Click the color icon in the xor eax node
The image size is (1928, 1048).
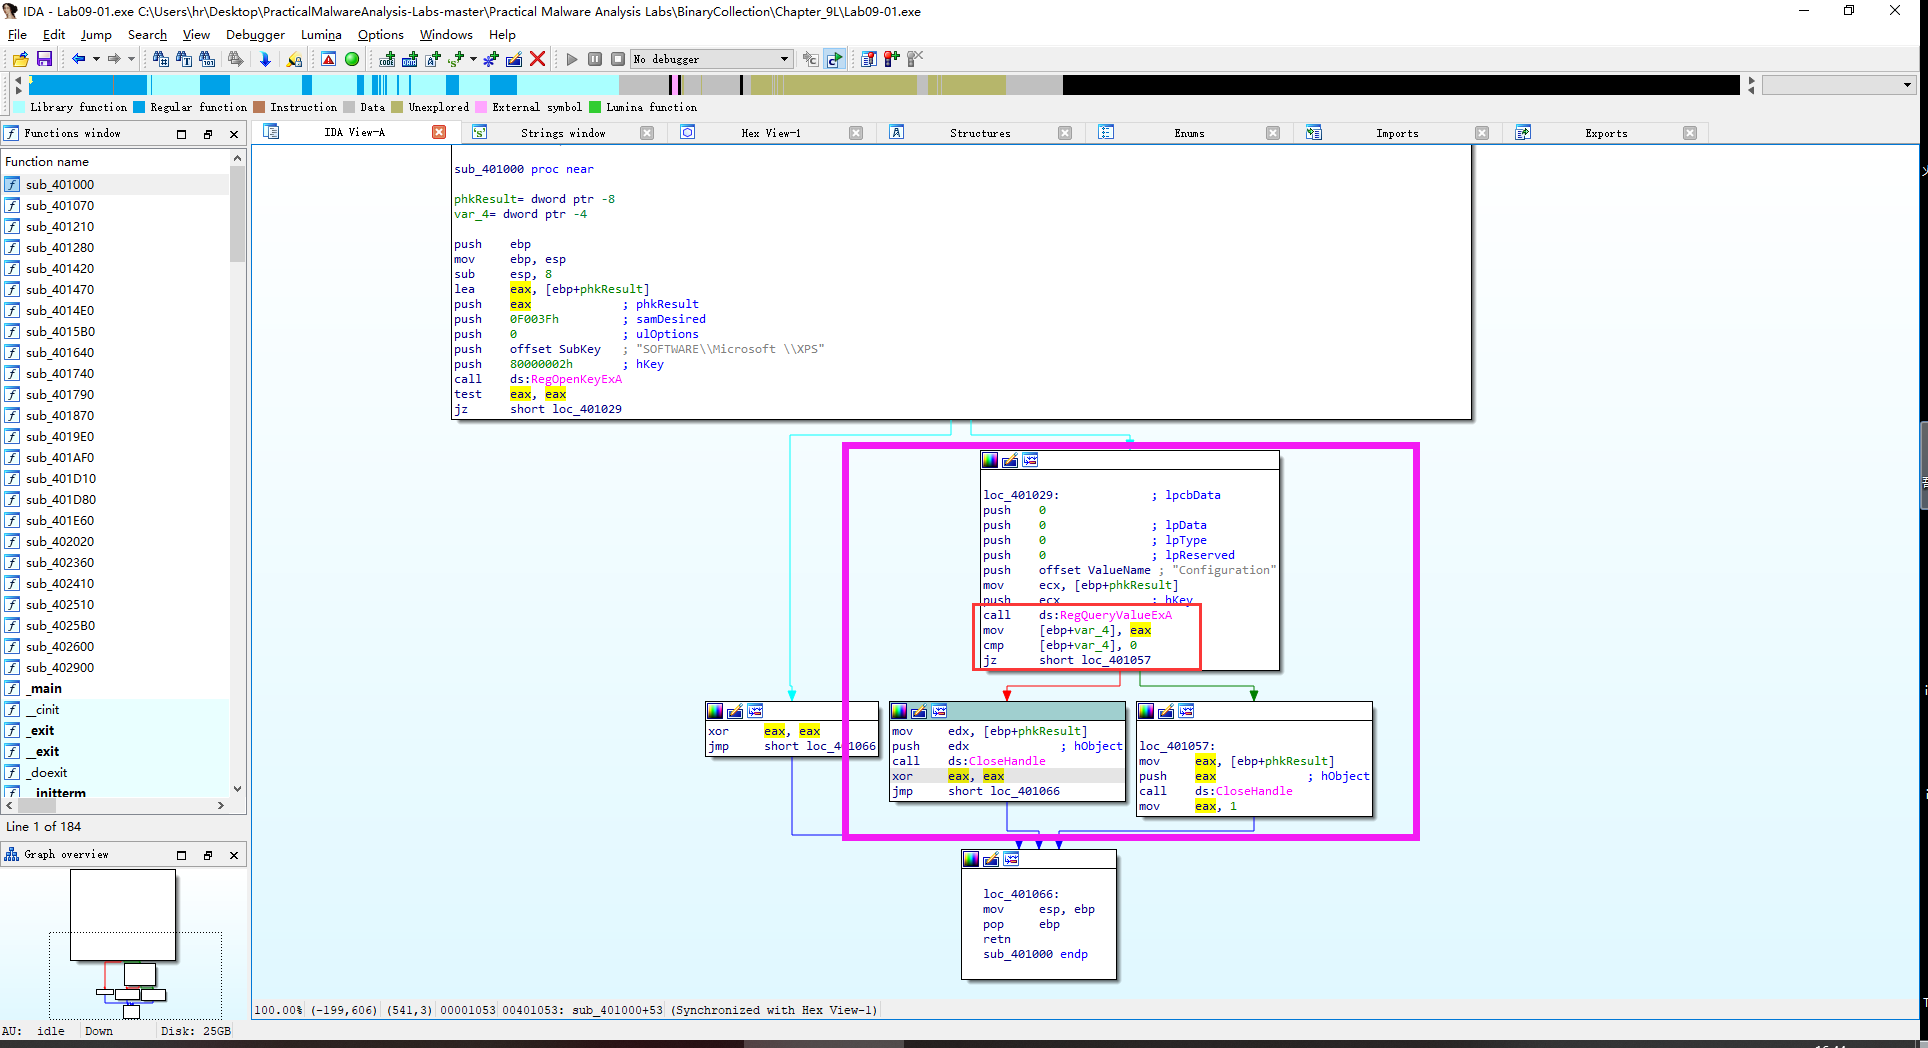point(715,711)
